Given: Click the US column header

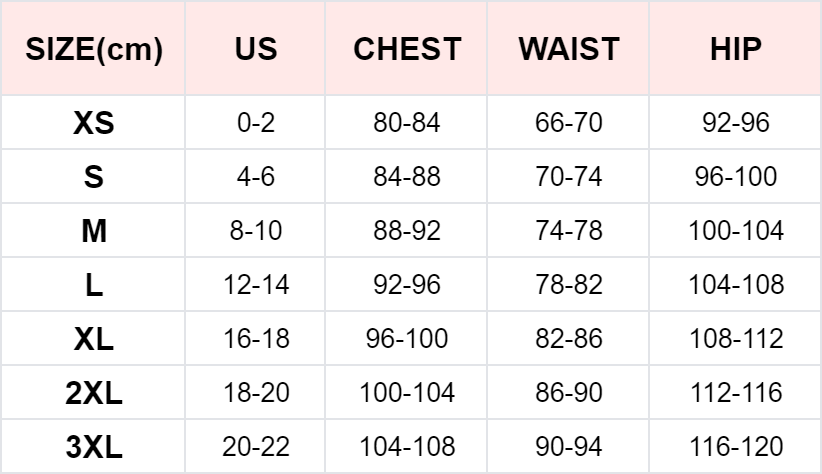Looking at the screenshot, I should point(256,49).
